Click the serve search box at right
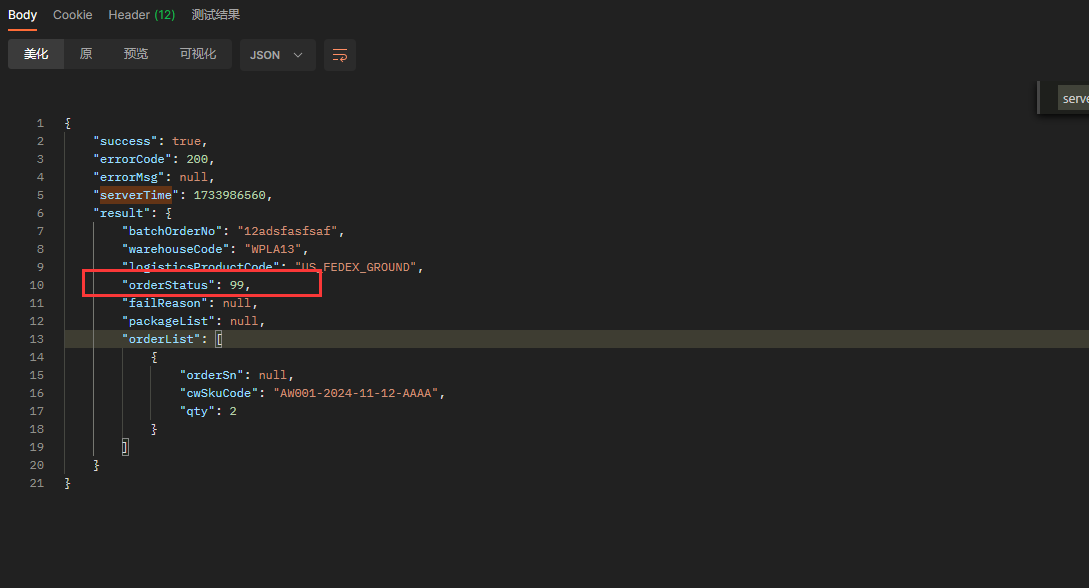Screen dimensions: 1089x588 point(1073,98)
